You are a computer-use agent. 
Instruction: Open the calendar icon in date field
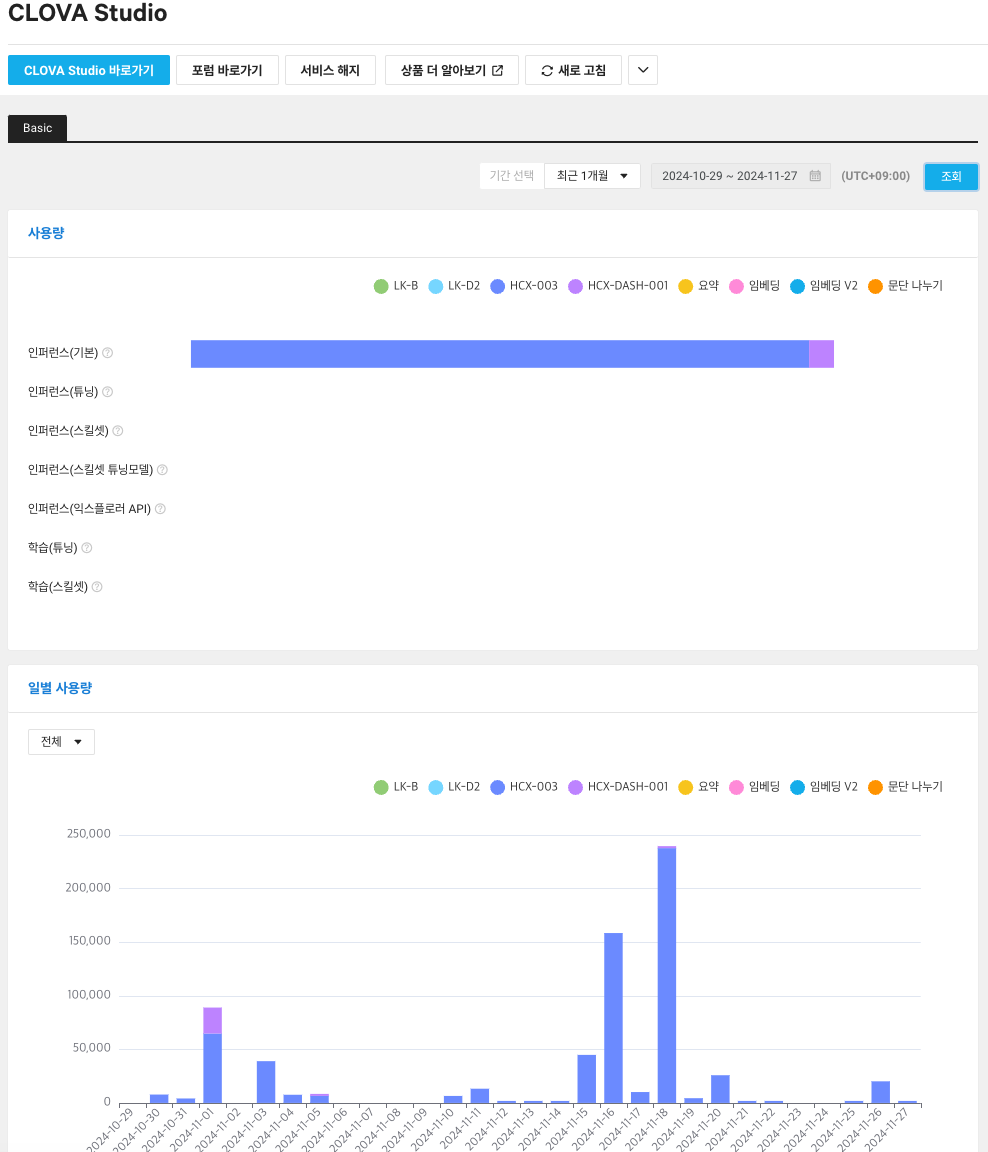pos(815,176)
